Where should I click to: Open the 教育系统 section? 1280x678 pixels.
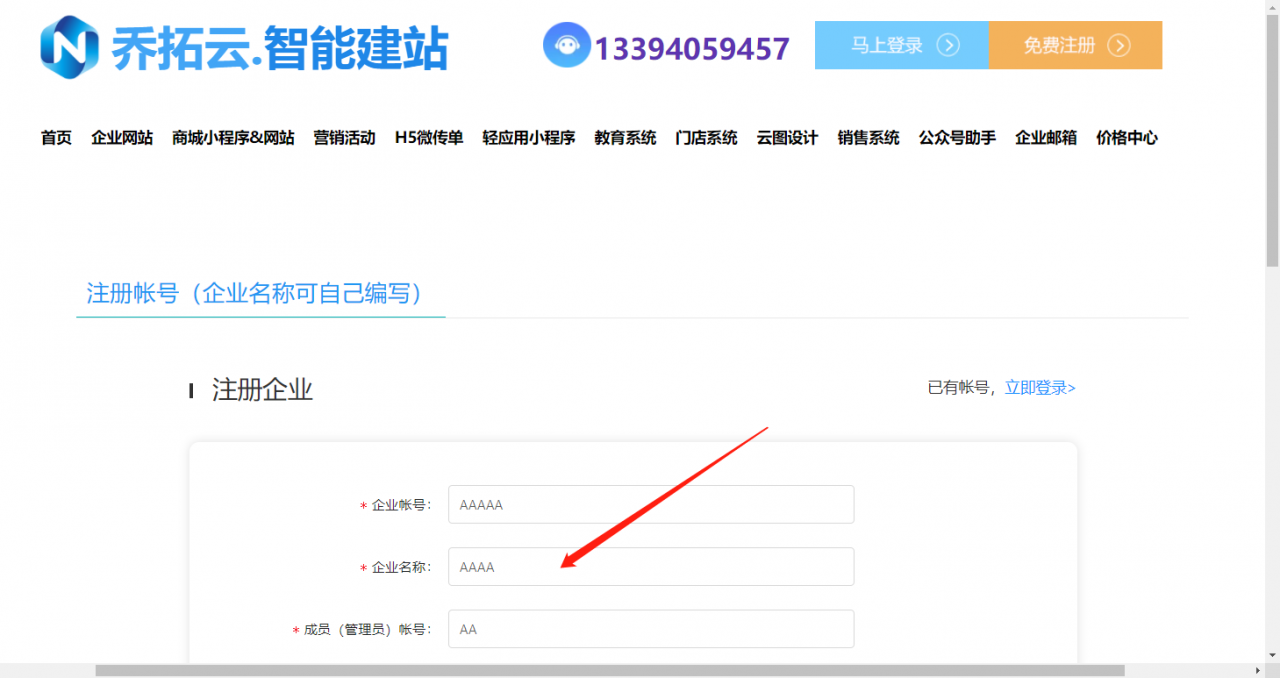(x=624, y=138)
